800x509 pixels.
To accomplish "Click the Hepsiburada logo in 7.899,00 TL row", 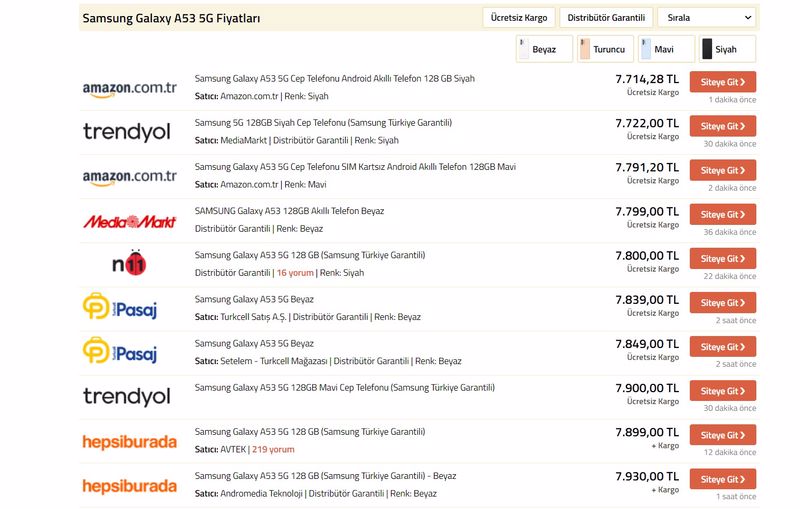I will coord(130,442).
